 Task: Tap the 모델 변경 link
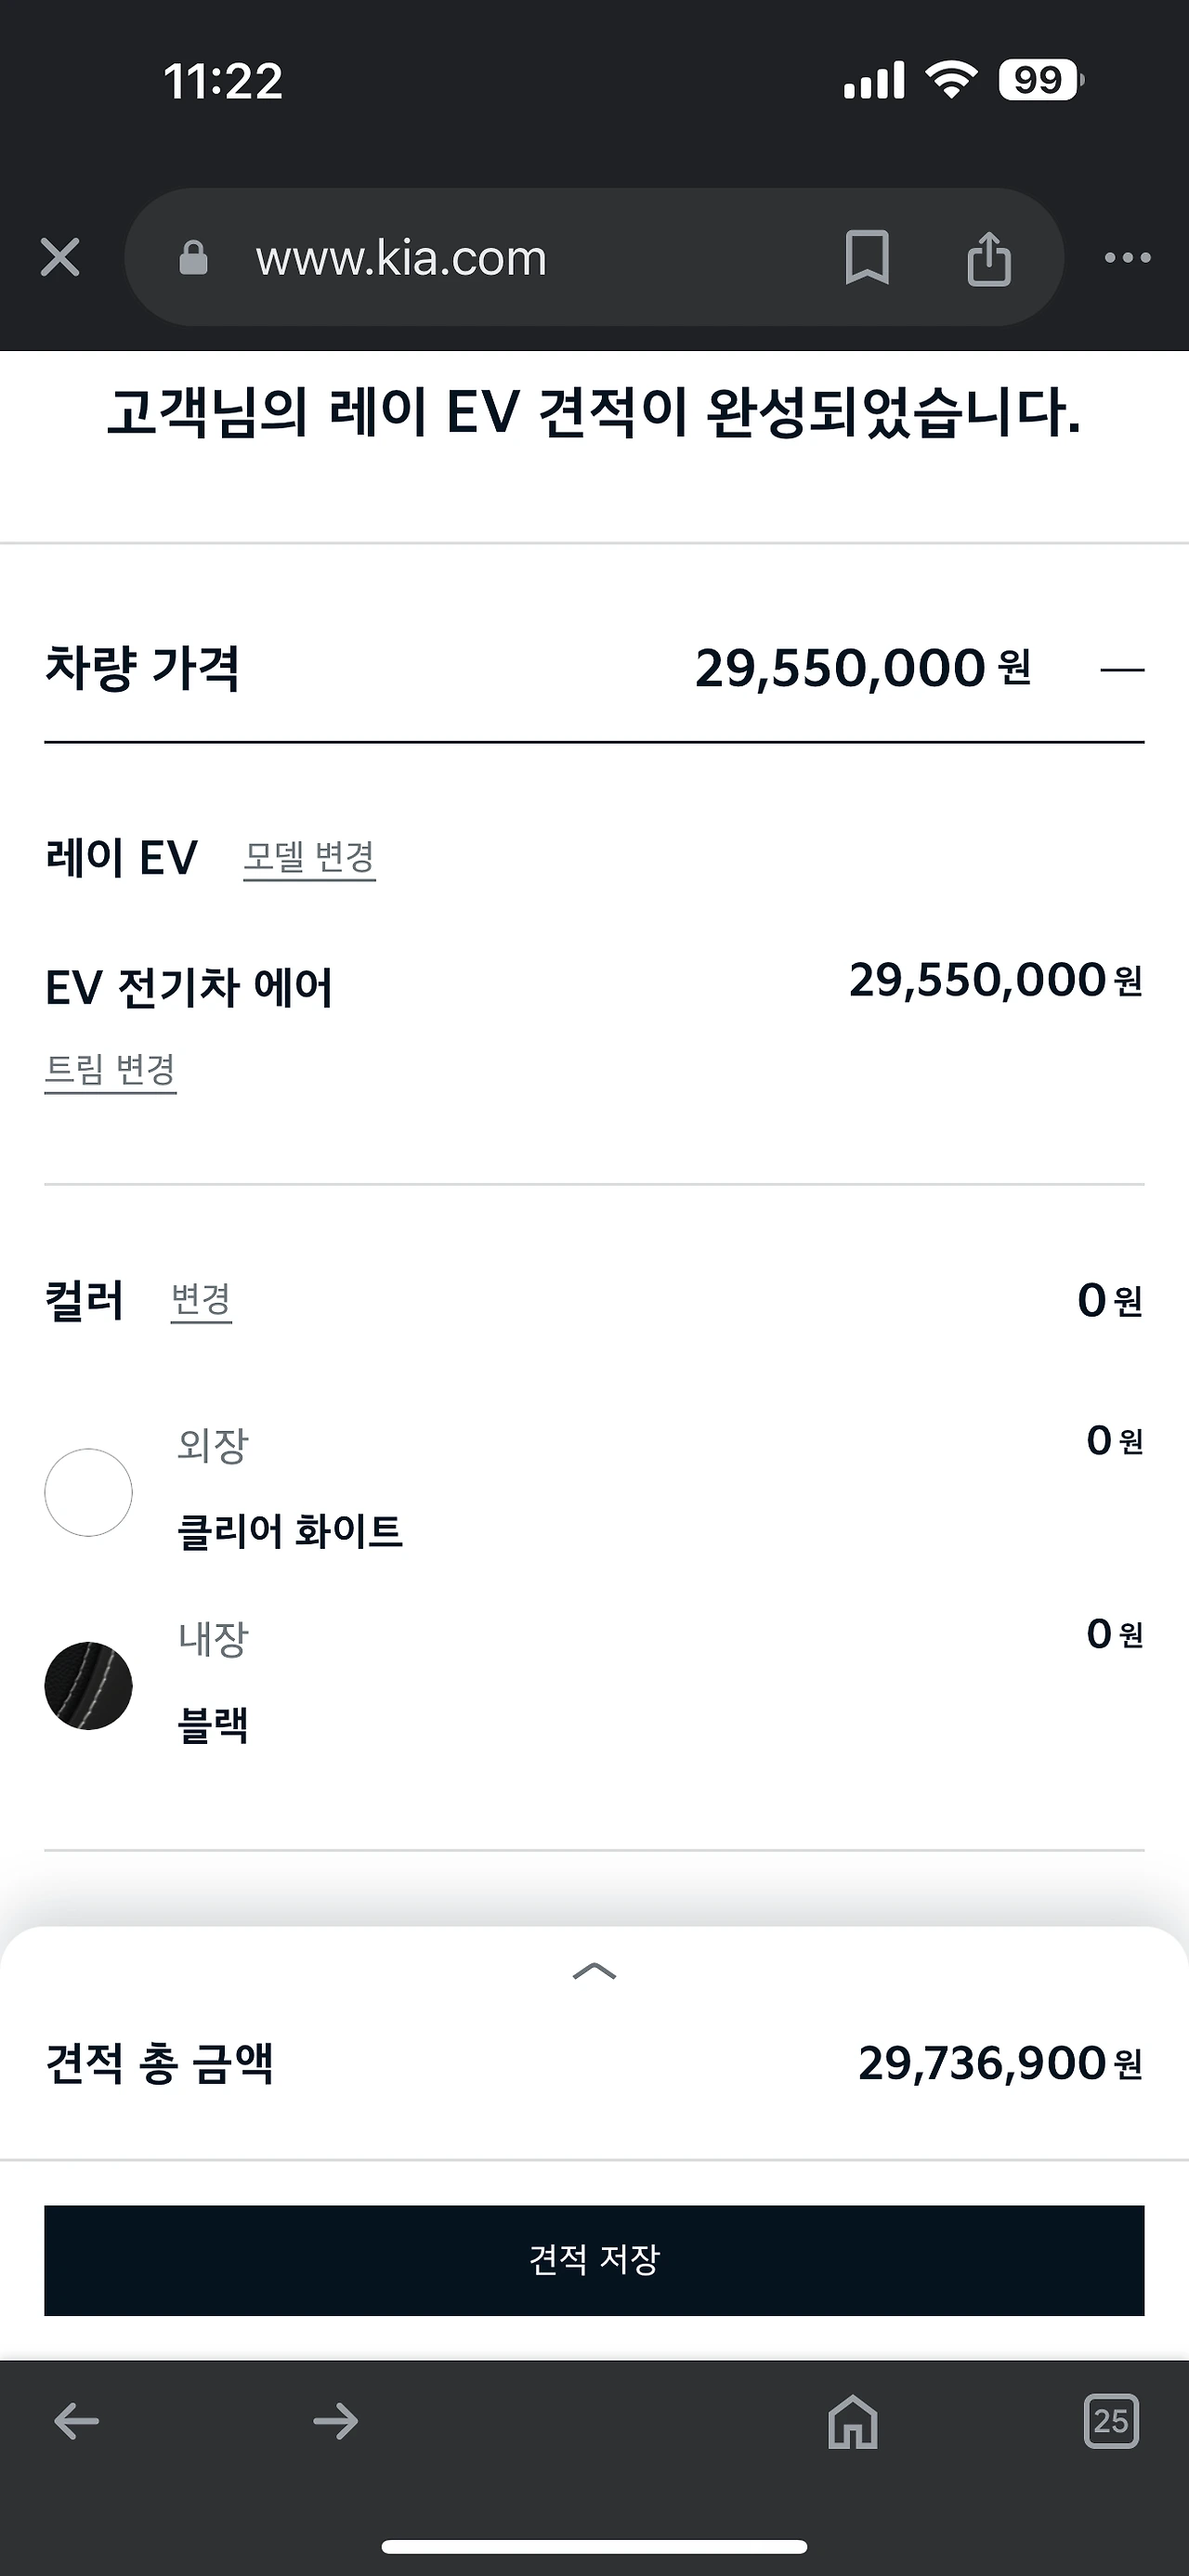[309, 858]
